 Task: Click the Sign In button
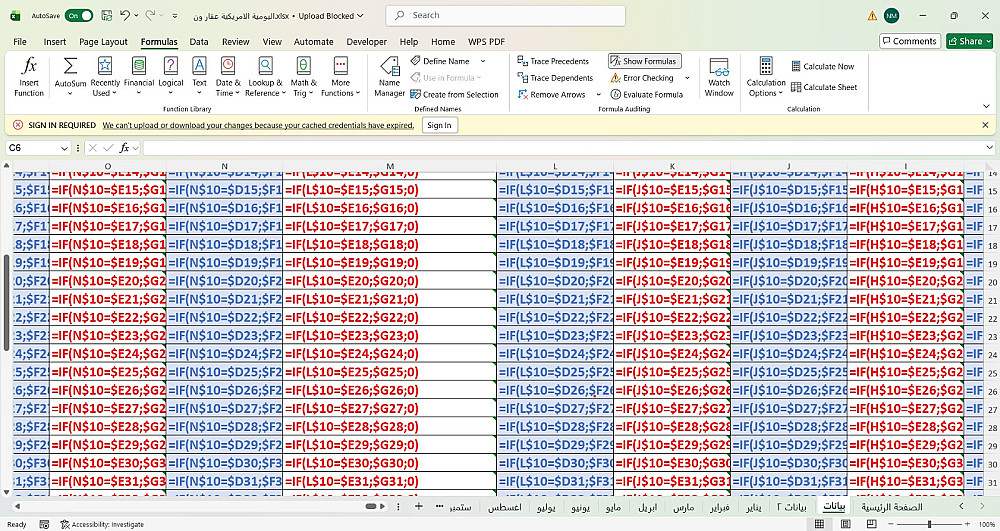[439, 125]
